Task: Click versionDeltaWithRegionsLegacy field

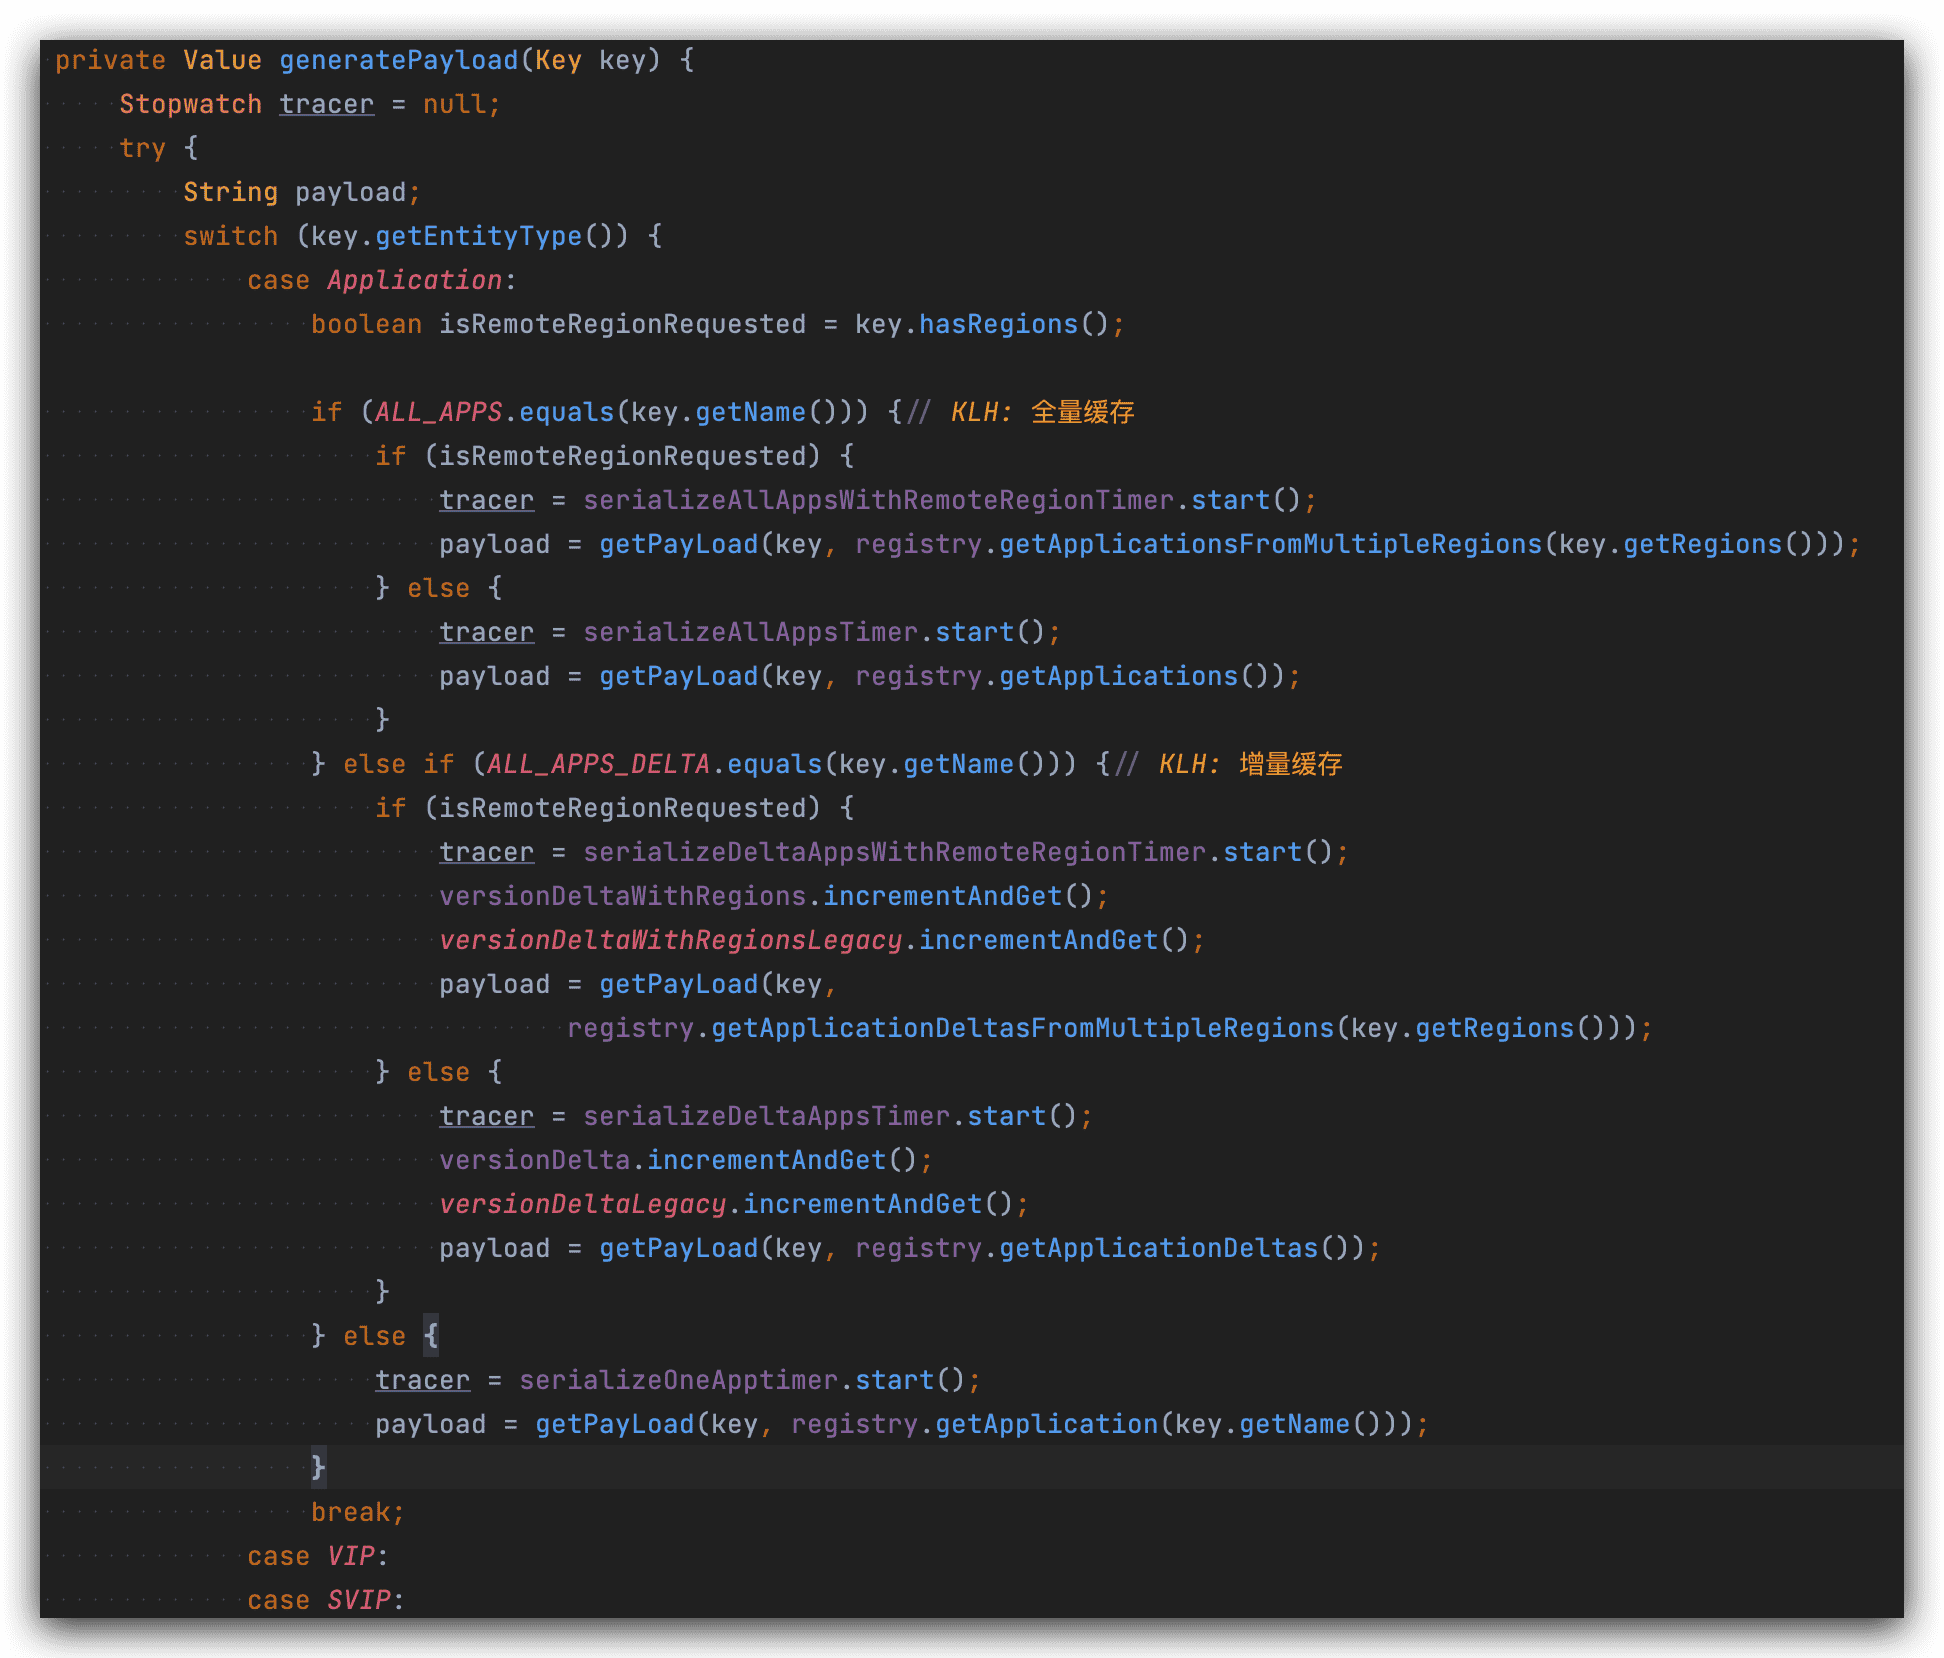Action: point(671,941)
